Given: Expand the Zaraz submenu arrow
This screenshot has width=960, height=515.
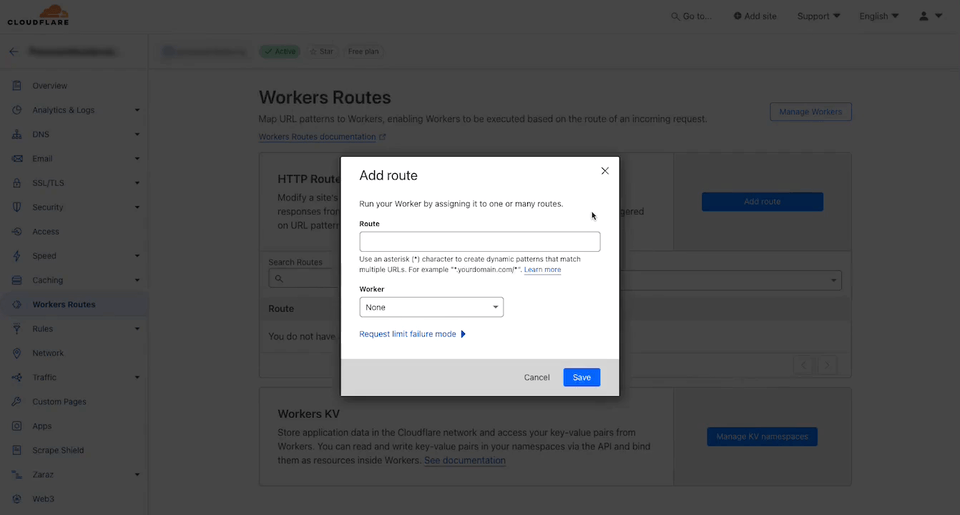Looking at the screenshot, I should [137, 475].
